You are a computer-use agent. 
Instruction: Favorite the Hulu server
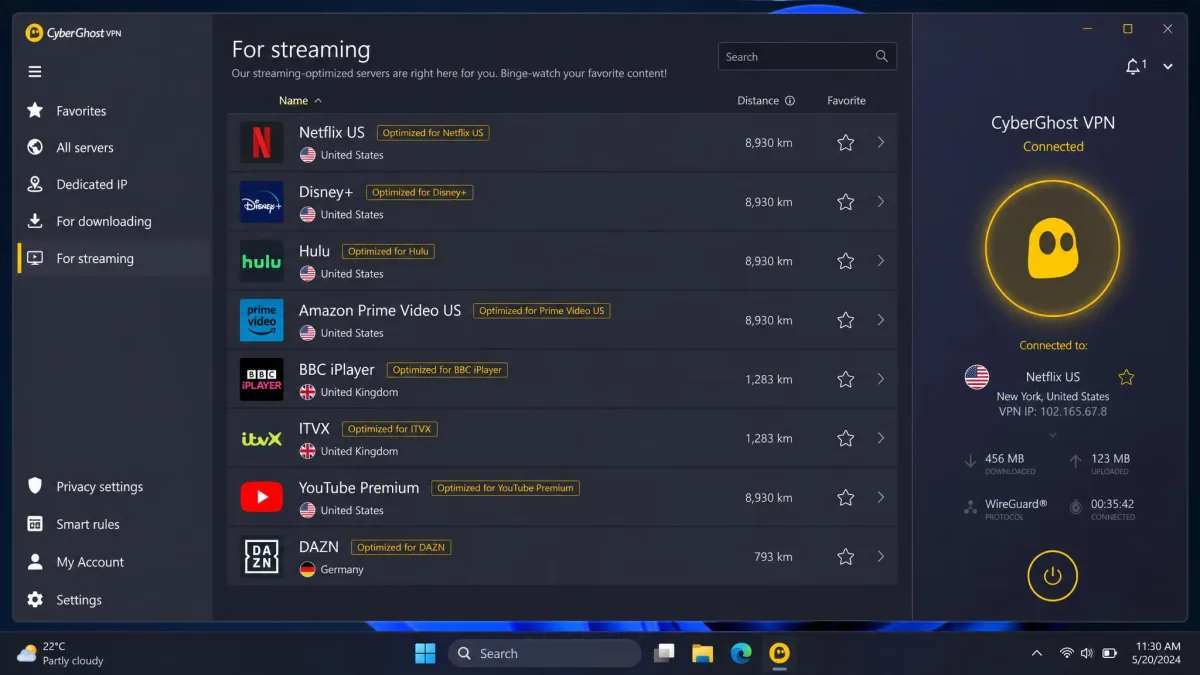(x=846, y=261)
